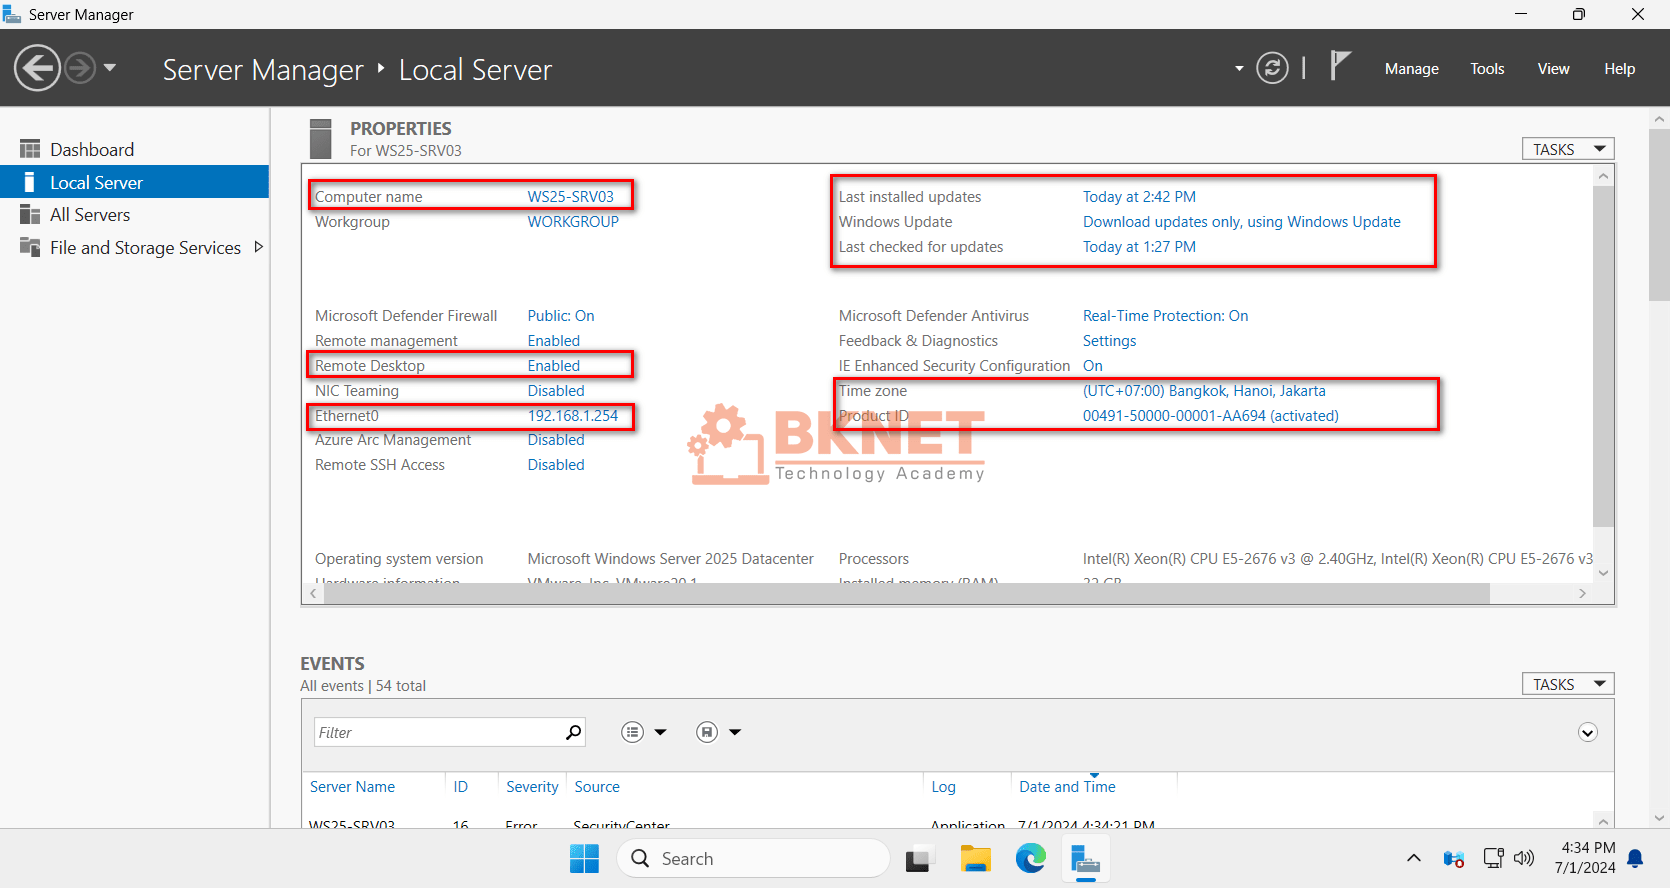Open the events query criteria list icon

[x=632, y=732]
